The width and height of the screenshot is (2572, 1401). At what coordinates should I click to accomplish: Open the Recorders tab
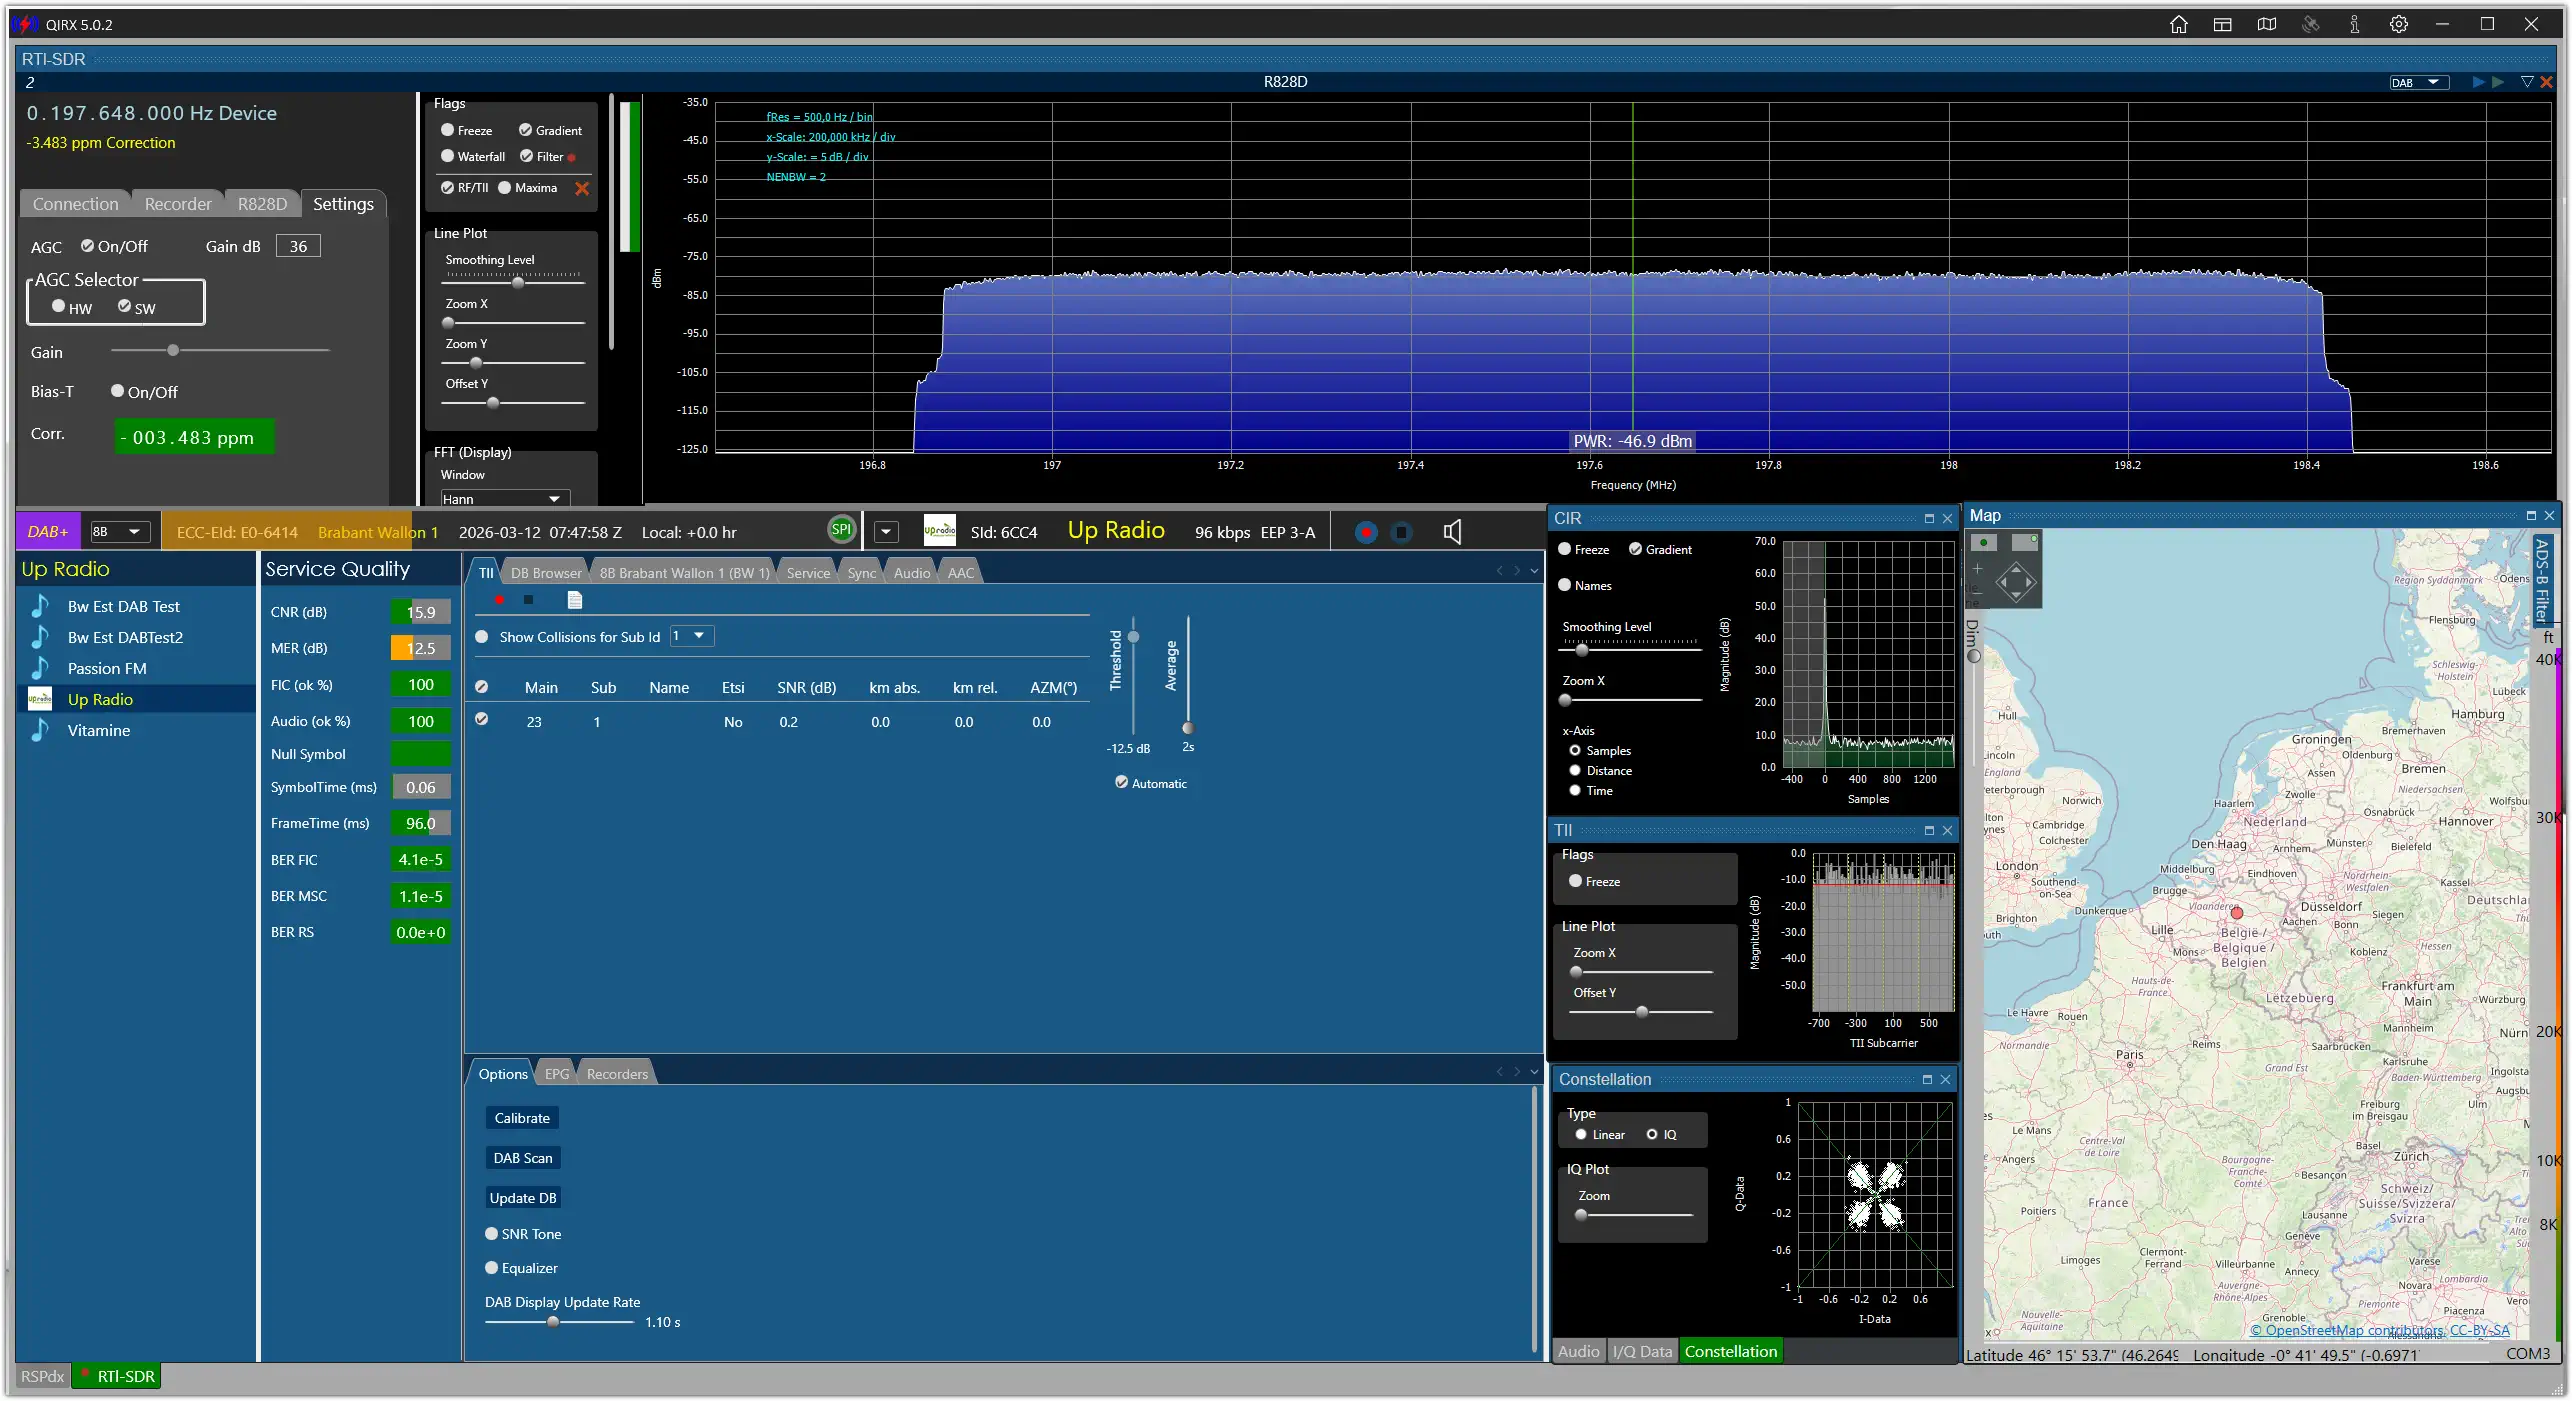616,1074
